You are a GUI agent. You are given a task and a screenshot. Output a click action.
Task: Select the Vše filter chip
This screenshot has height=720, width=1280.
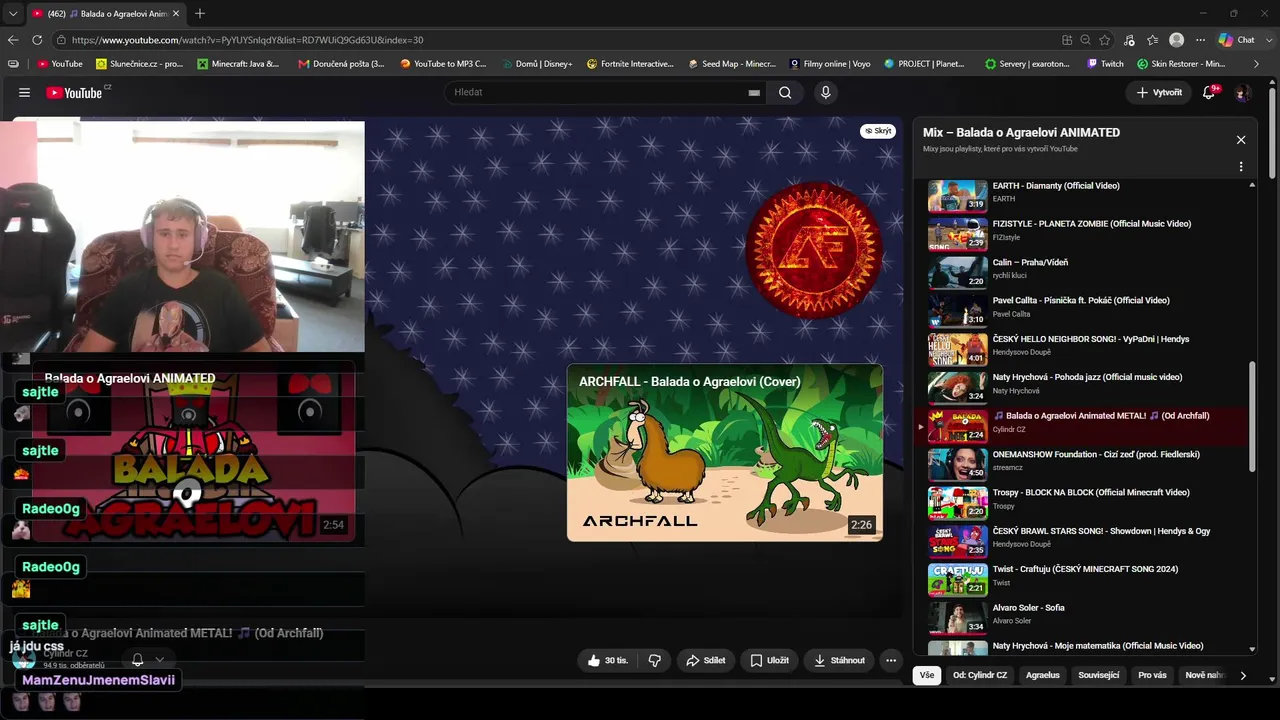point(927,675)
